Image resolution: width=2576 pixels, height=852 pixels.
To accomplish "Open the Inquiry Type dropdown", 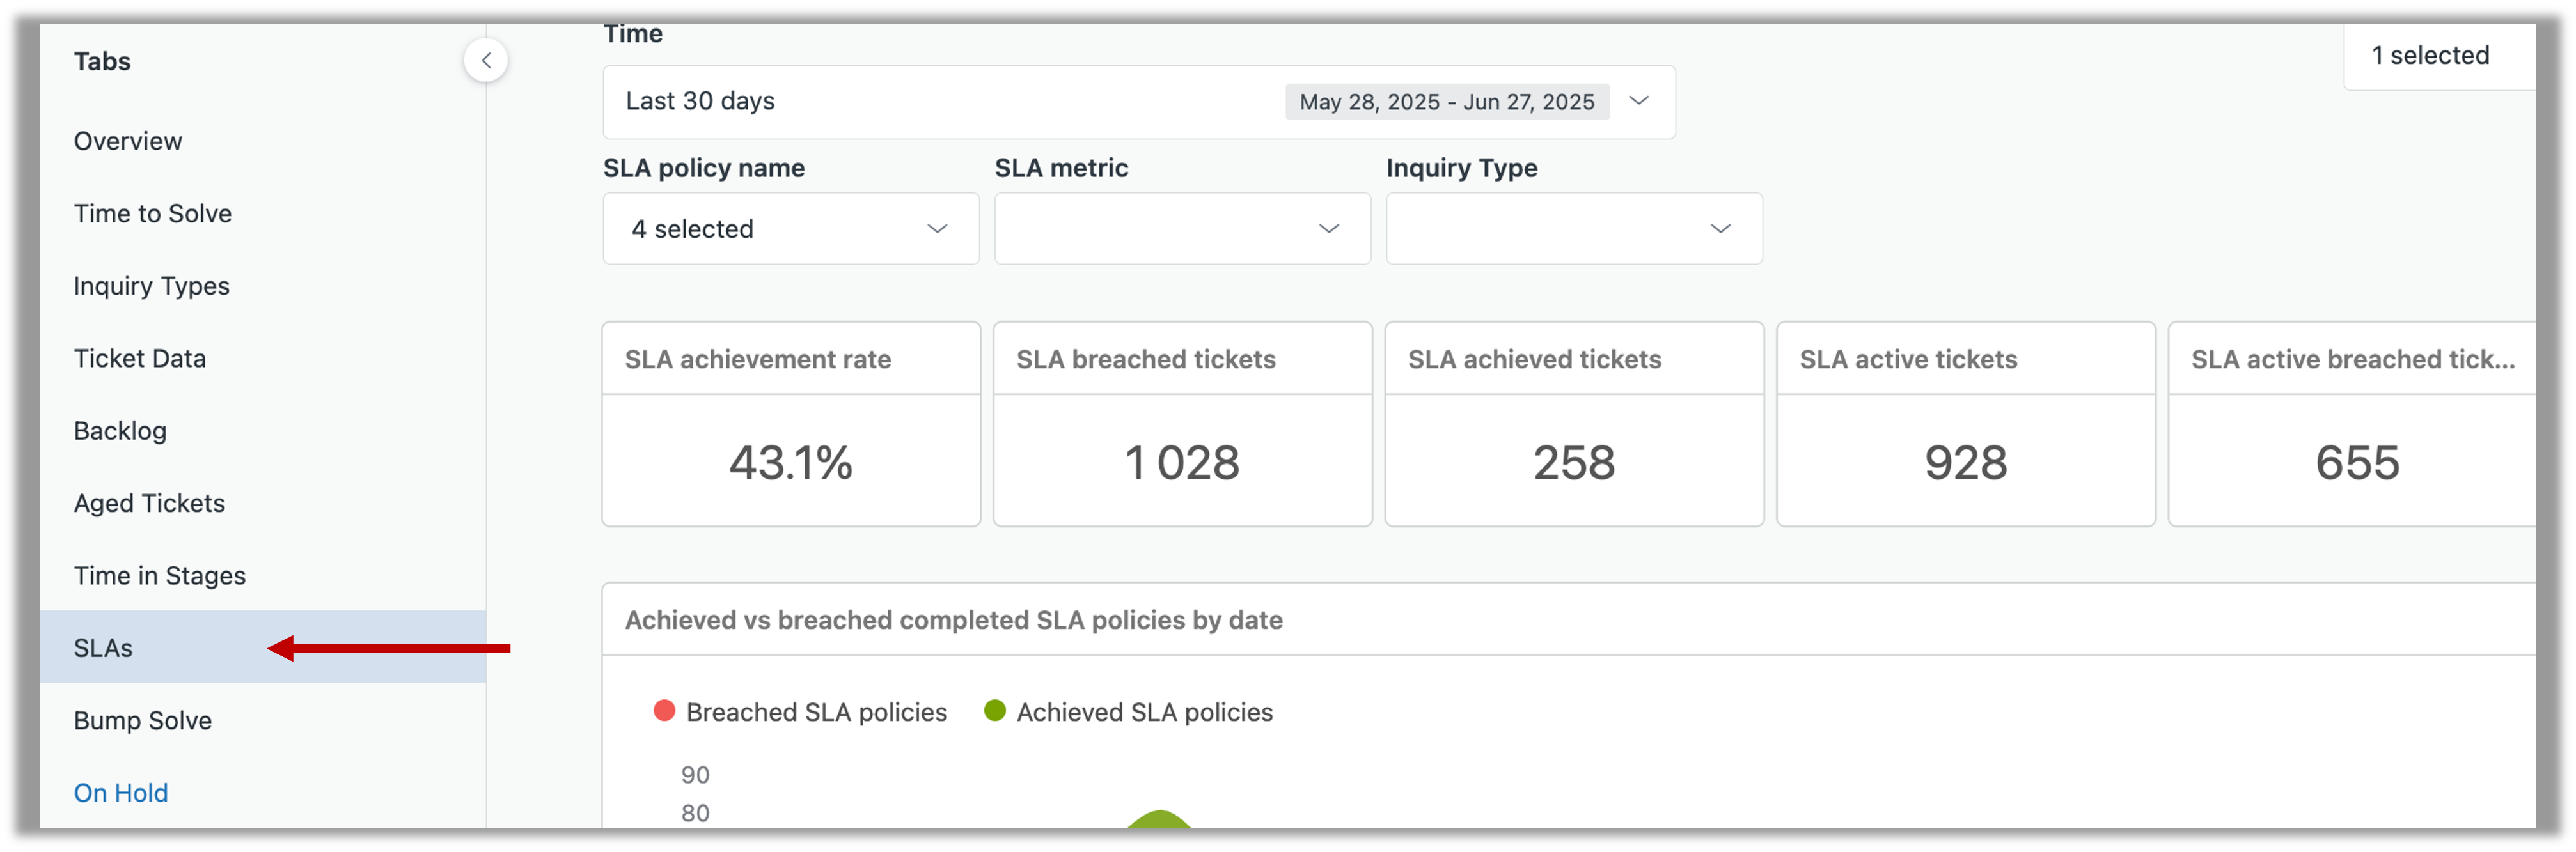I will (x=1574, y=229).
